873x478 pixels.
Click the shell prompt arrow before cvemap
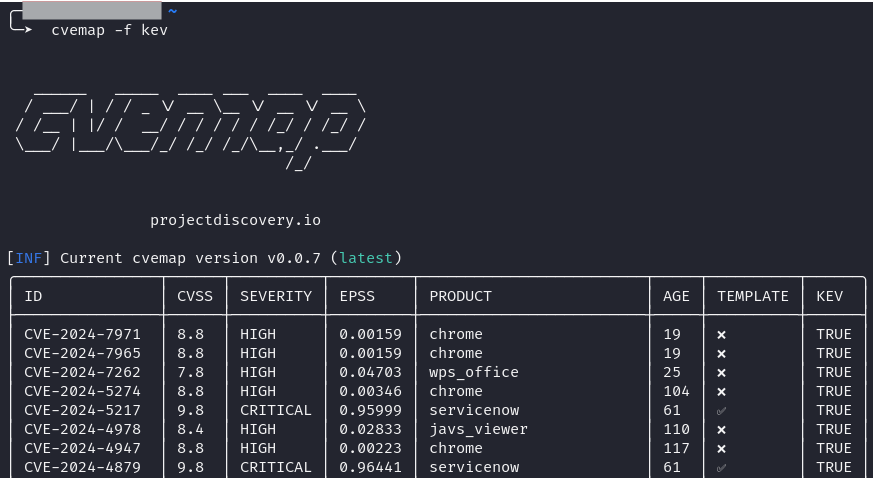pos(22,30)
